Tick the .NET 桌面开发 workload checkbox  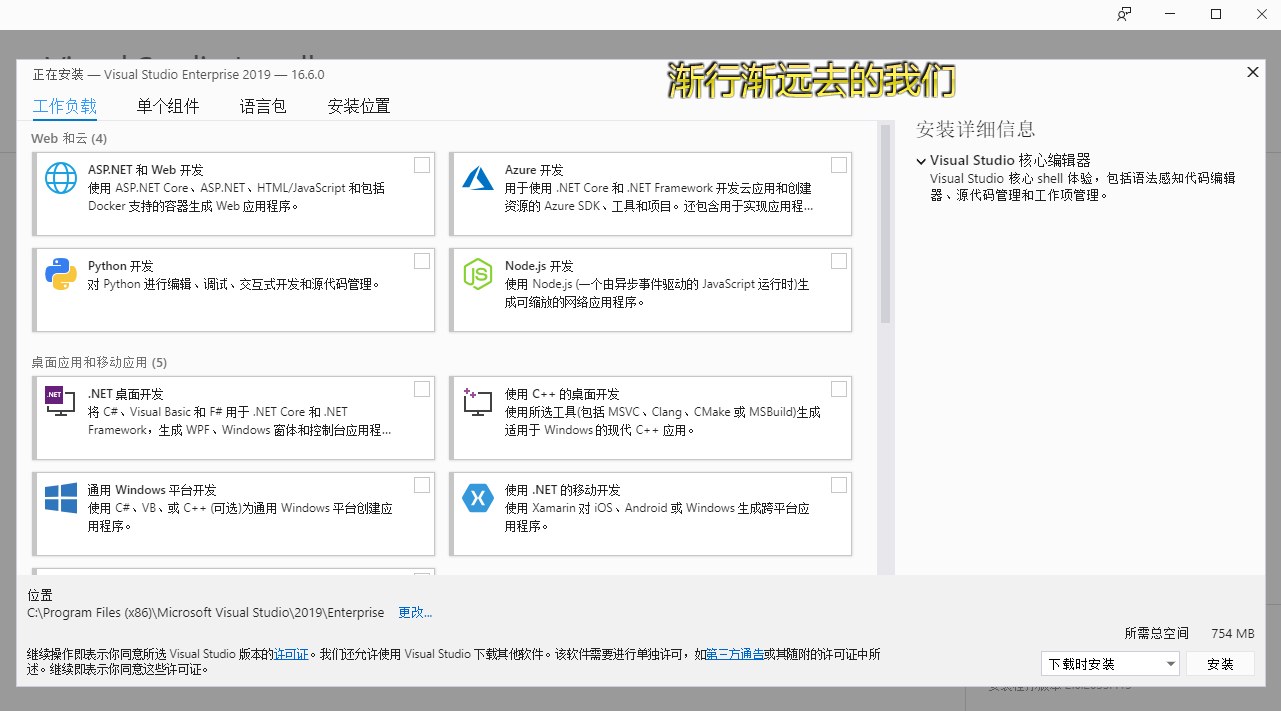coord(422,389)
